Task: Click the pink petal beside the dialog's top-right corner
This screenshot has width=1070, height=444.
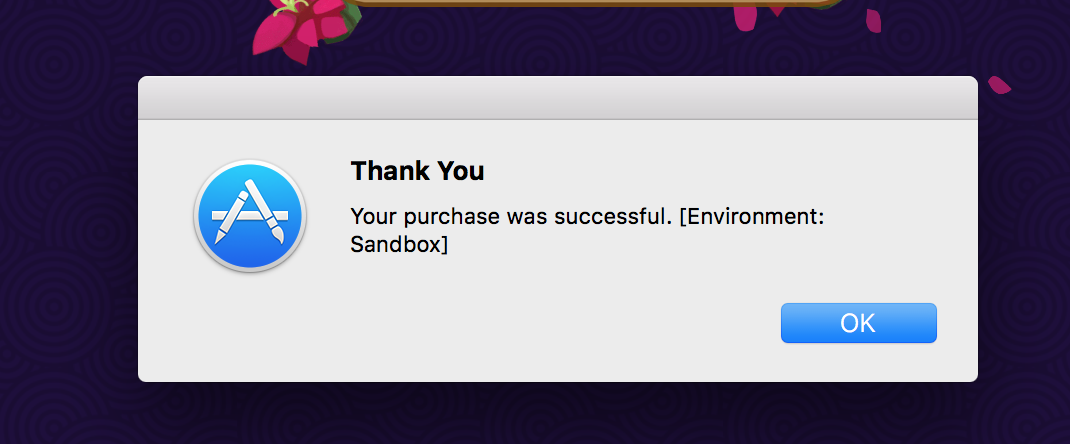Action: (x=999, y=85)
